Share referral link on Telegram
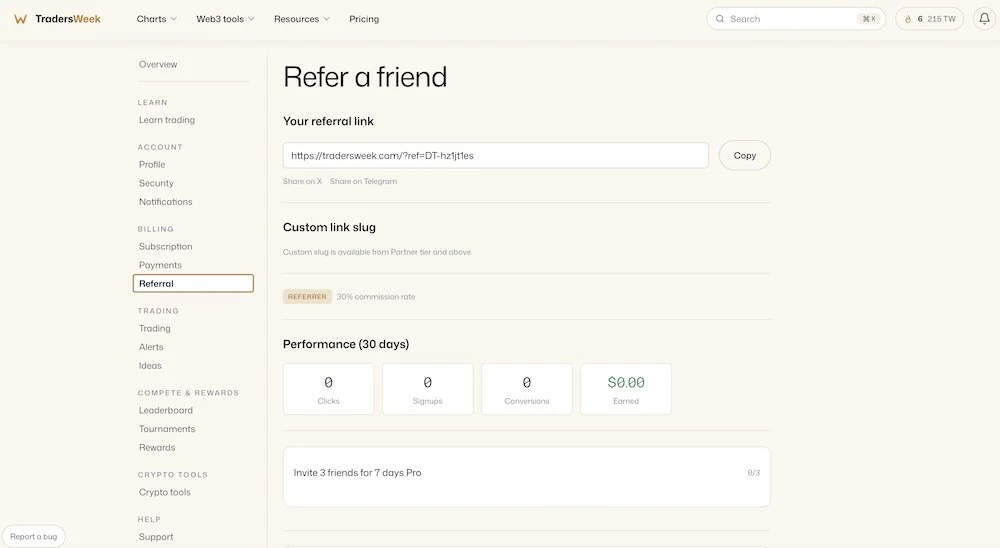The image size is (1000, 548). point(364,181)
